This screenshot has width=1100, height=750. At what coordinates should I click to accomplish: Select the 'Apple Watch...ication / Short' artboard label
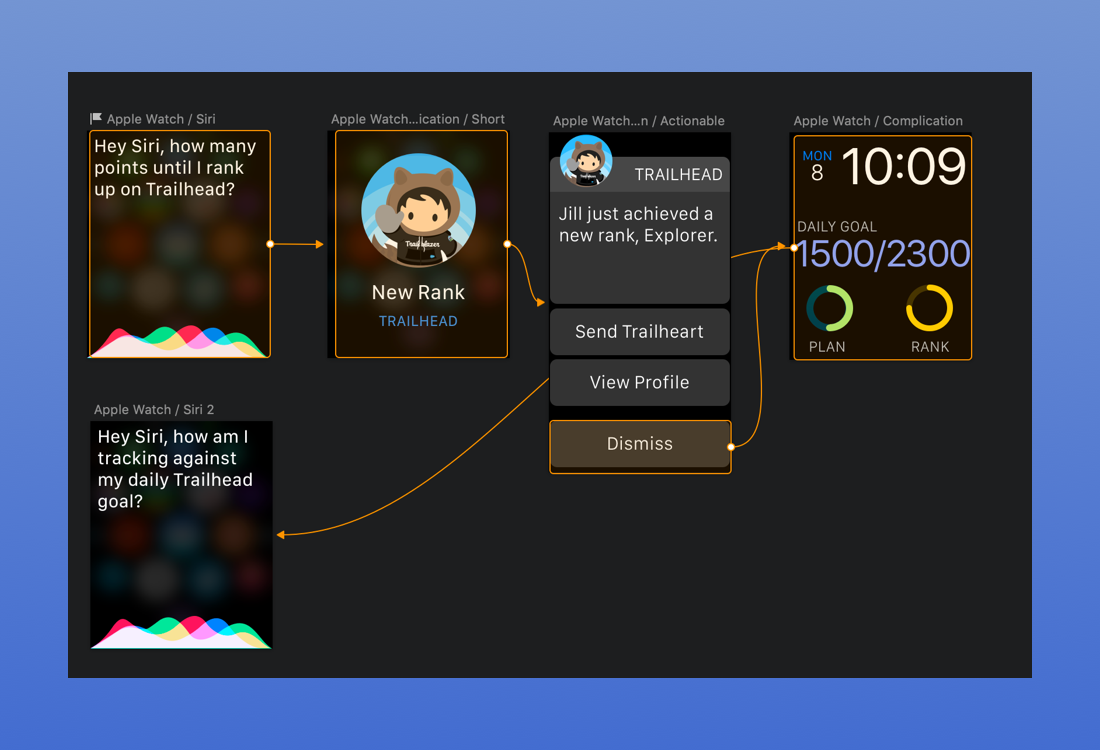pos(418,119)
